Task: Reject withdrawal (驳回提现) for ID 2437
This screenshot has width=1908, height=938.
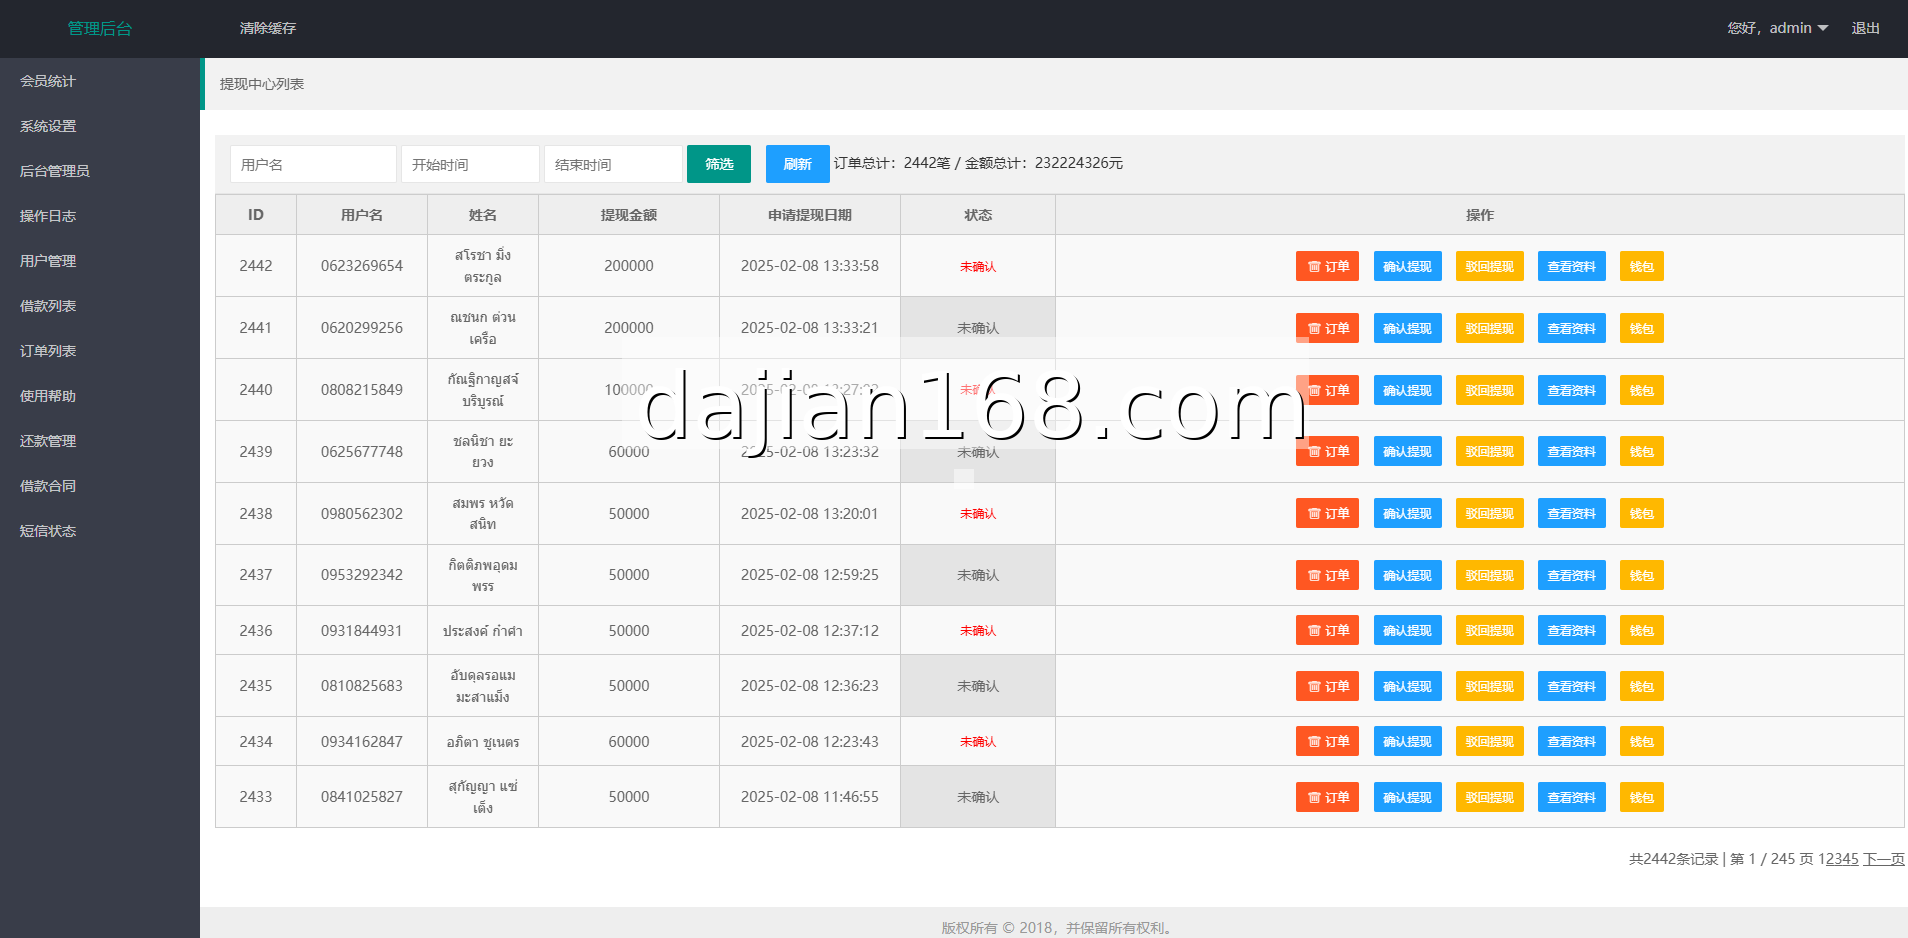Action: (1489, 575)
